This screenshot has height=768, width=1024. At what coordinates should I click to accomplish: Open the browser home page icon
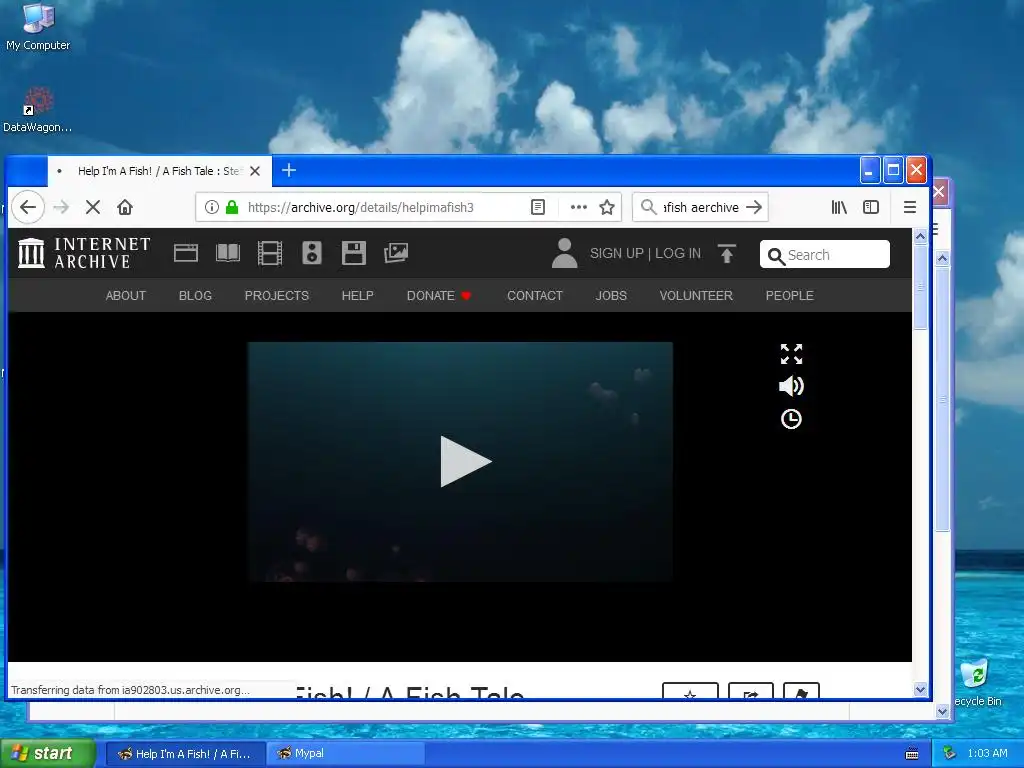point(125,208)
